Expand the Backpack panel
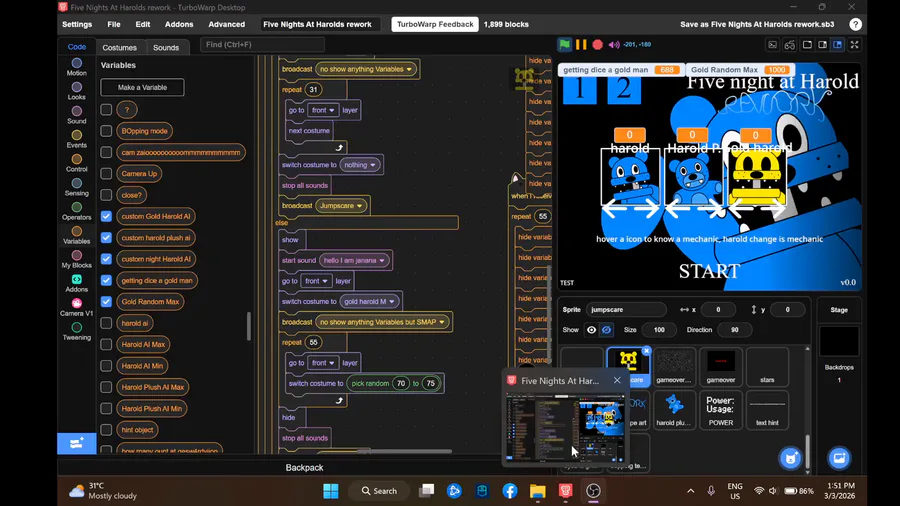This screenshot has width=900, height=506. click(x=304, y=468)
